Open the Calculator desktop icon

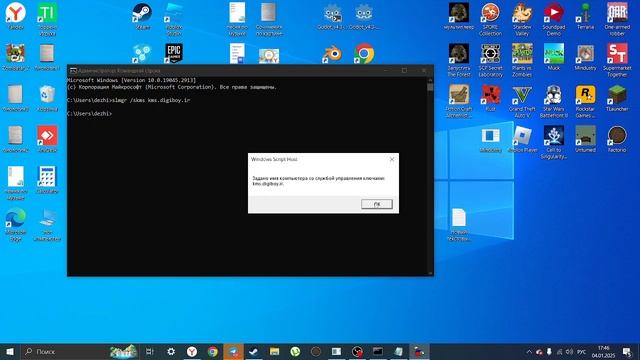click(x=47, y=180)
